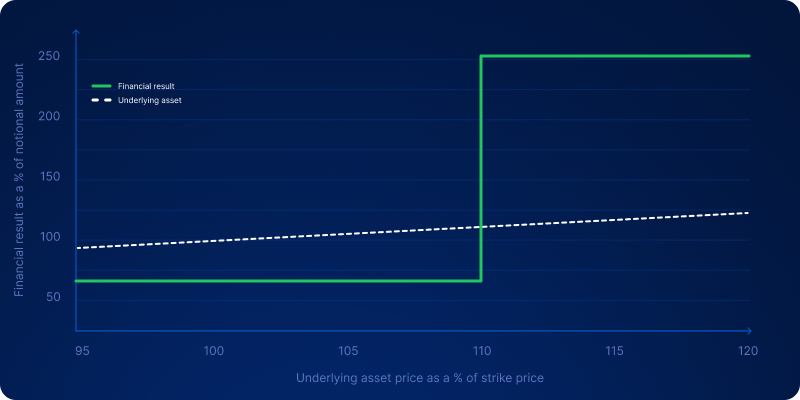Click the 105 x-axis tick label
Viewport: 800px width, 400px height.
pyautogui.click(x=348, y=351)
